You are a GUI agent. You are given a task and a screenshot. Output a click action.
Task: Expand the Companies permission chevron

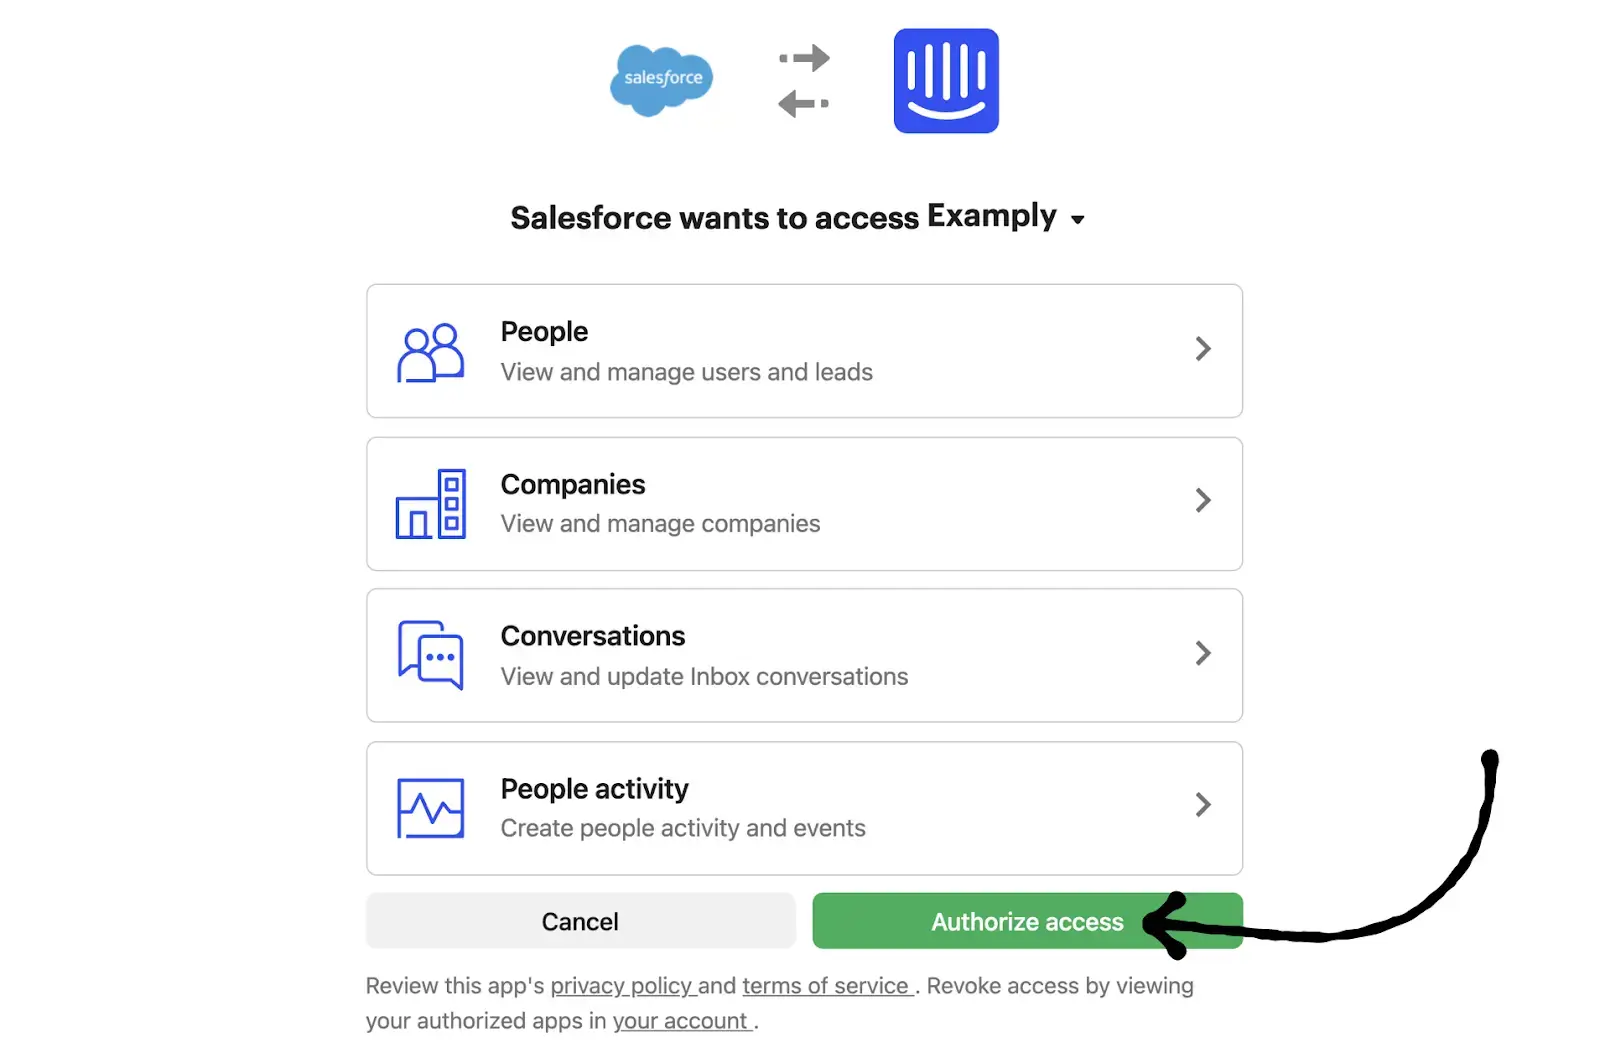(x=1203, y=500)
